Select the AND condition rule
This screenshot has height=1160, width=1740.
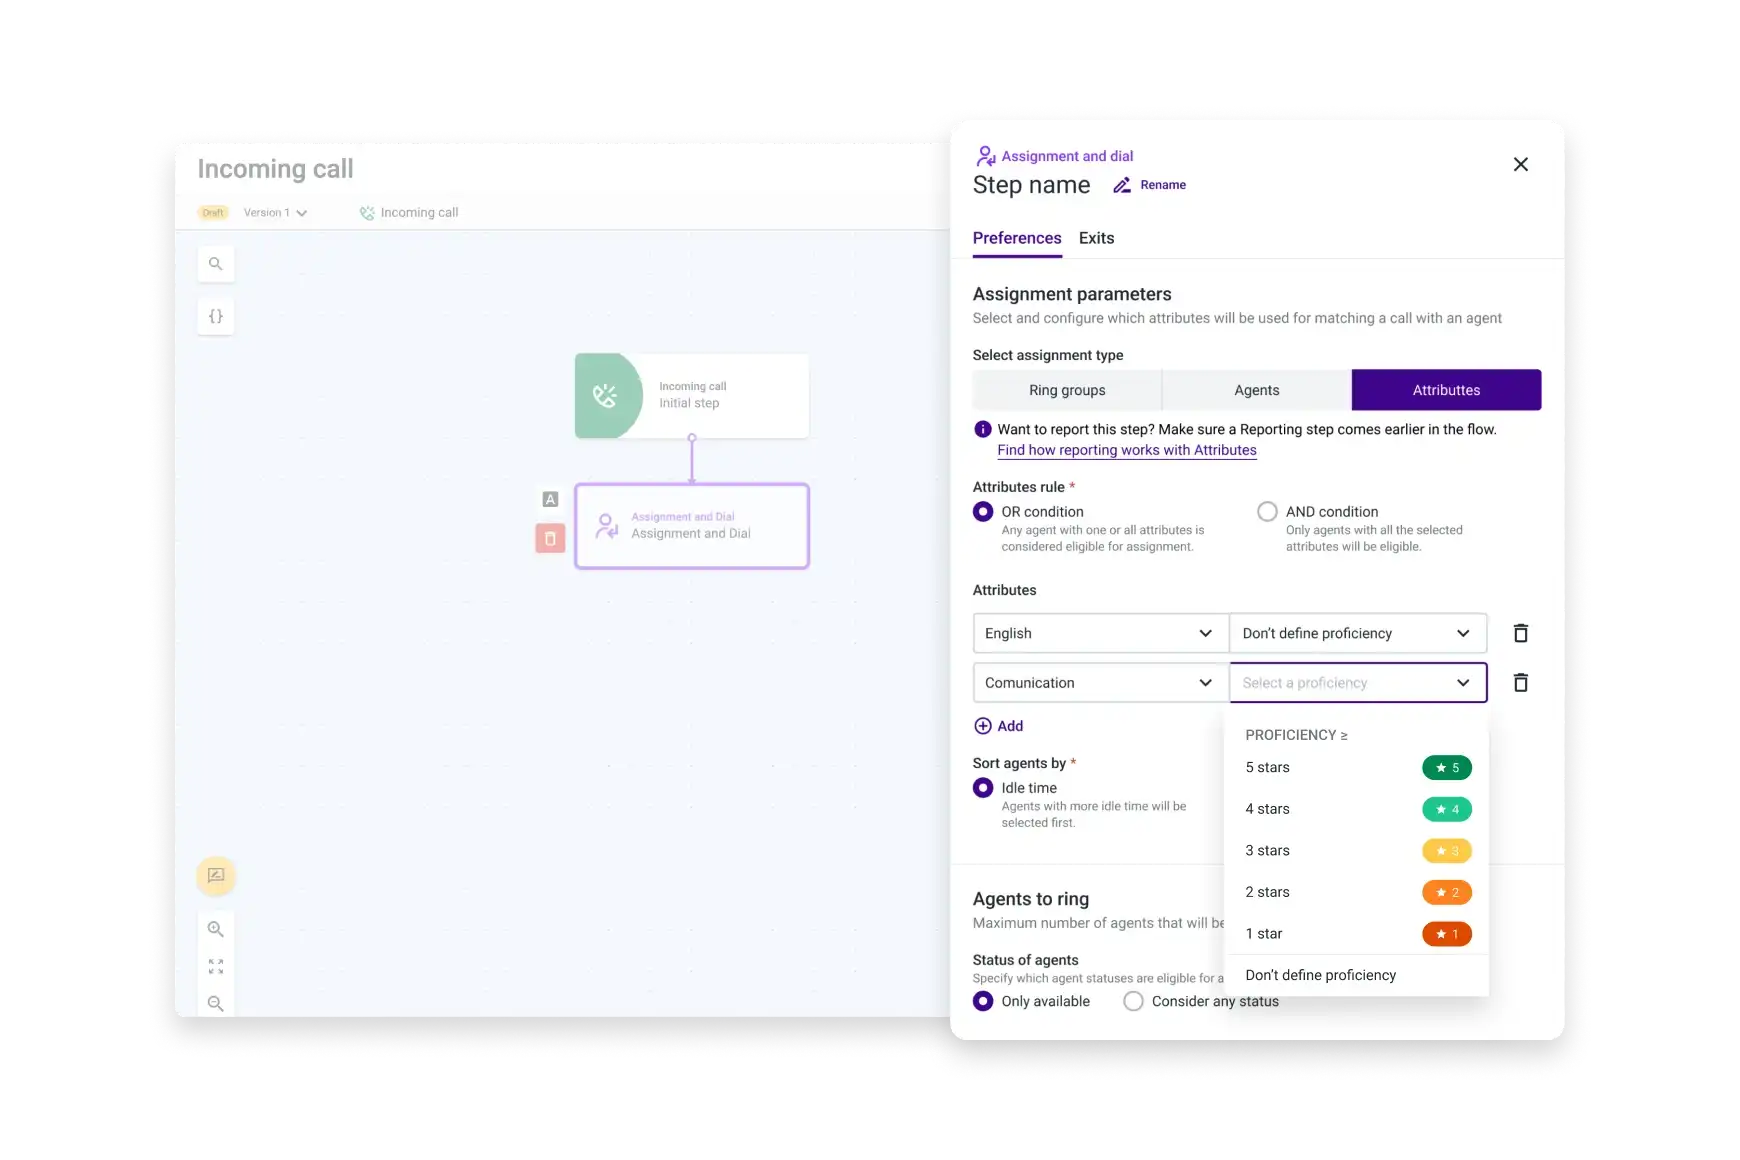(1267, 511)
